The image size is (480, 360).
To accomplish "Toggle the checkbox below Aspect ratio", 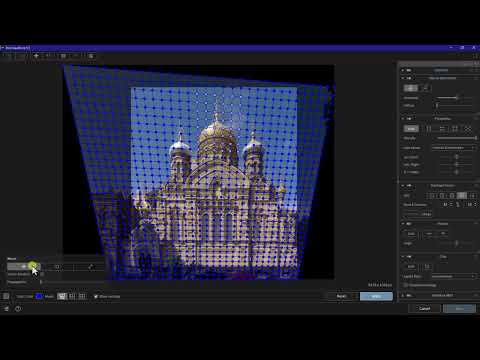I will tap(406, 285).
